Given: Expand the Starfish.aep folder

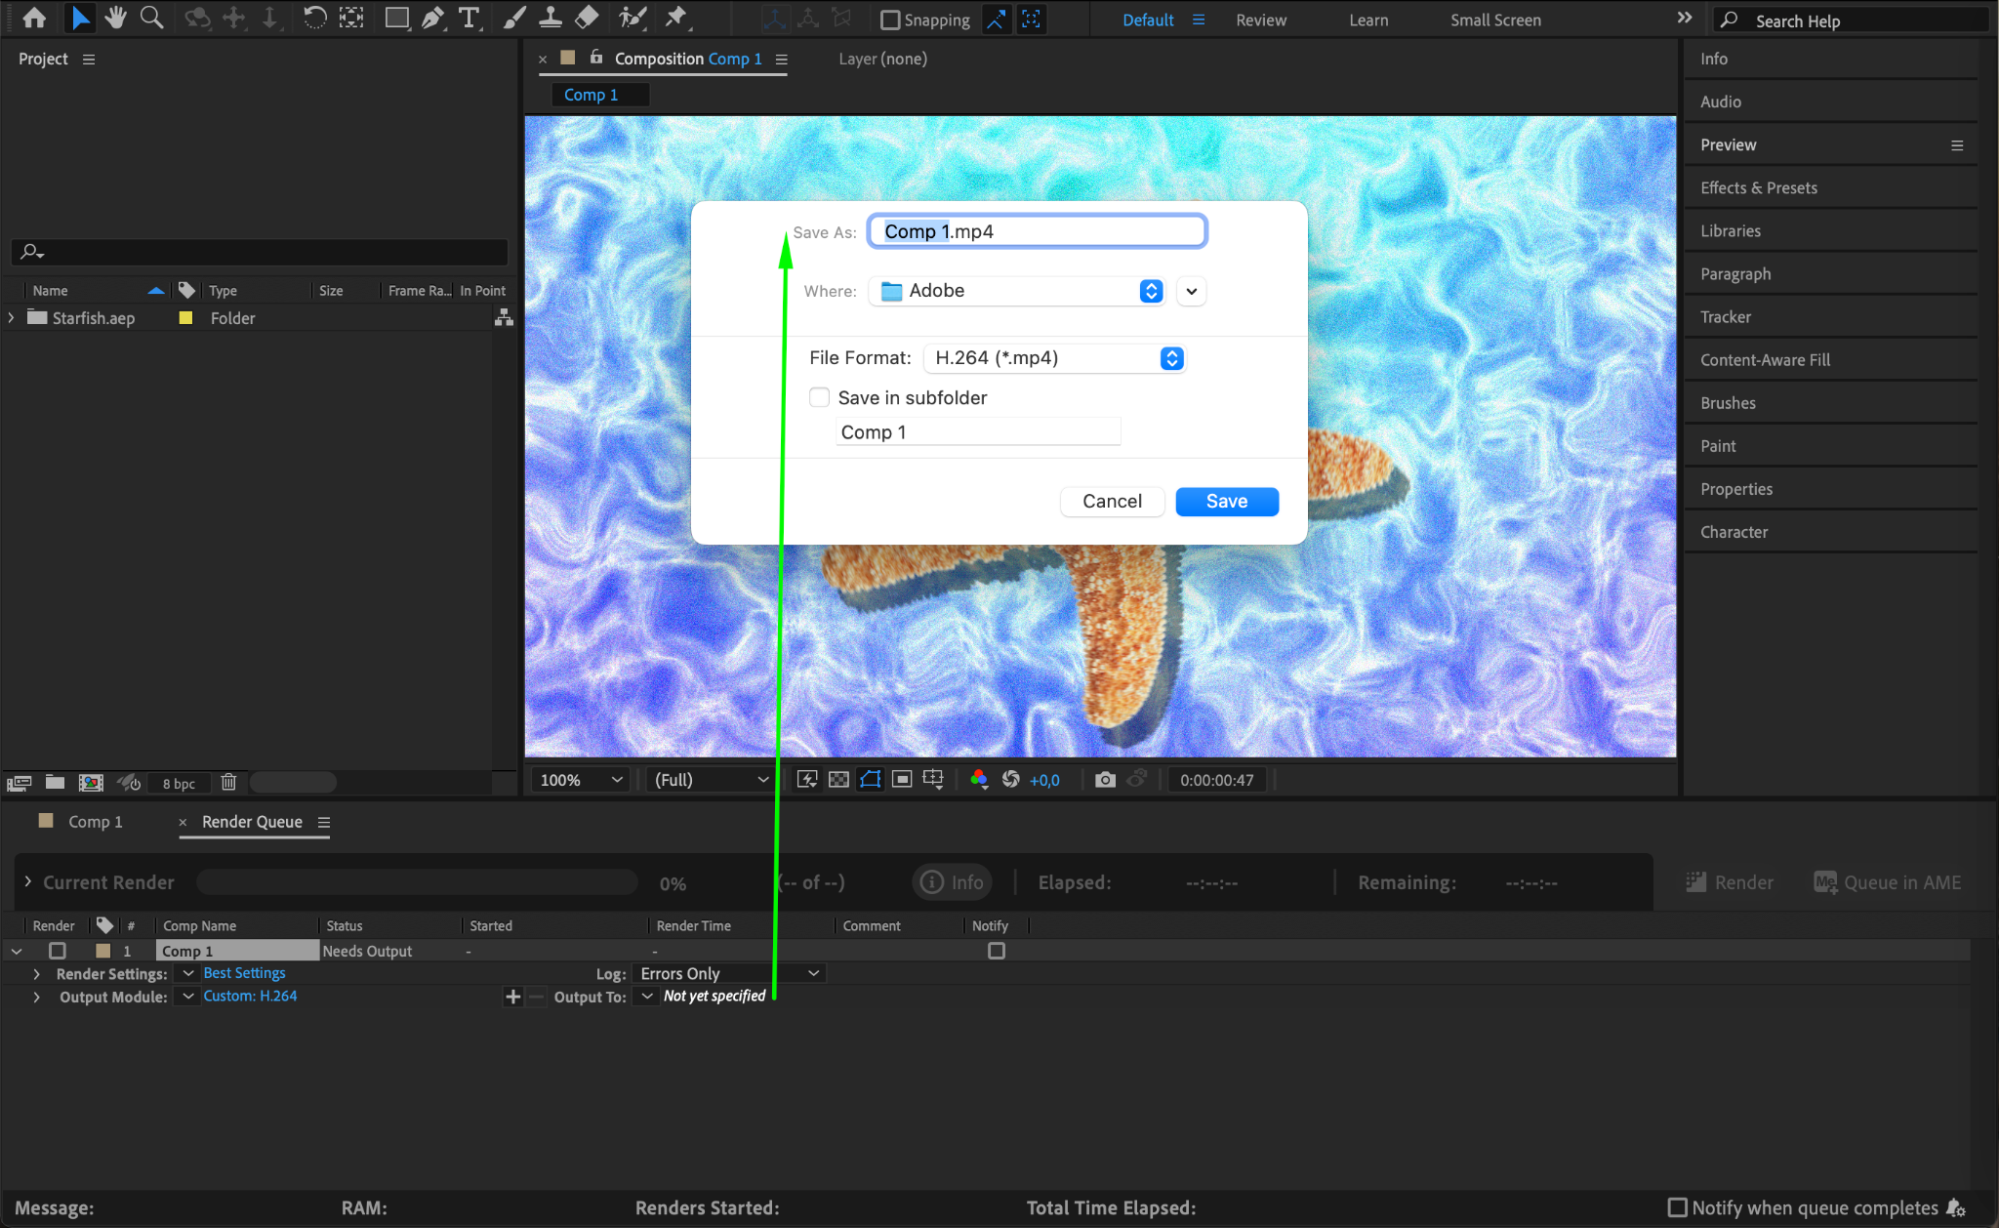Looking at the screenshot, I should coord(11,317).
